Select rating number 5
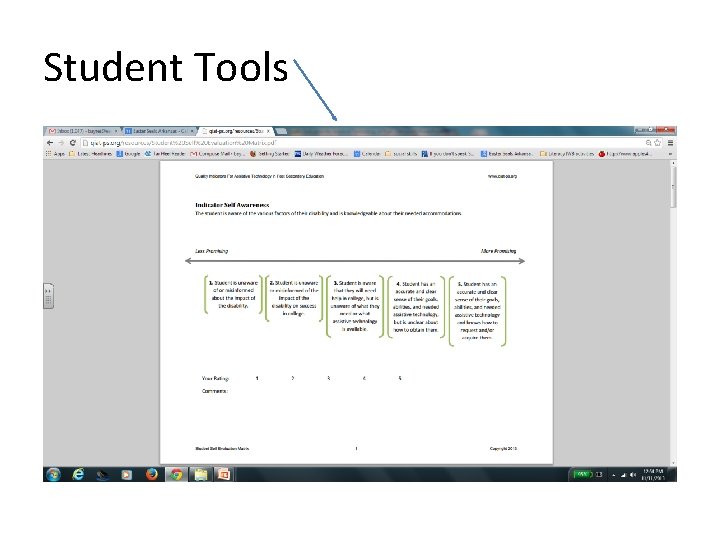The image size is (720, 540). (x=400, y=378)
